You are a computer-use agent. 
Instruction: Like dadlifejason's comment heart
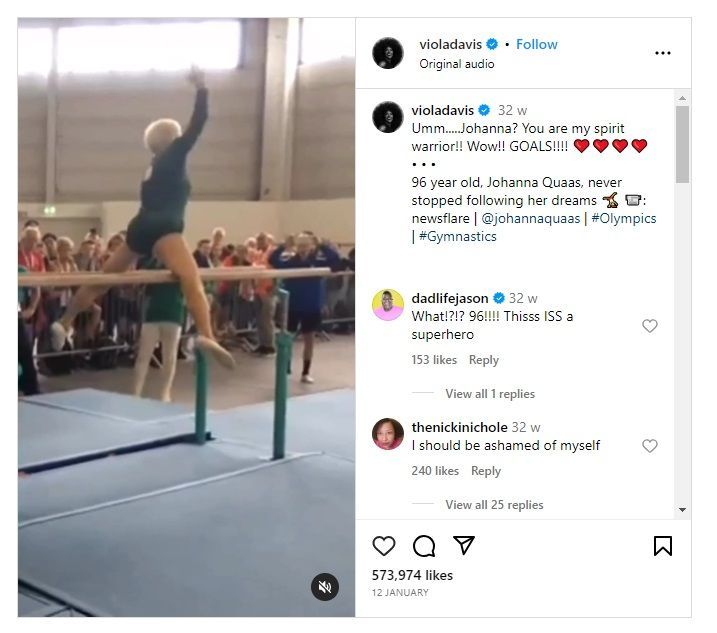pyautogui.click(x=650, y=326)
